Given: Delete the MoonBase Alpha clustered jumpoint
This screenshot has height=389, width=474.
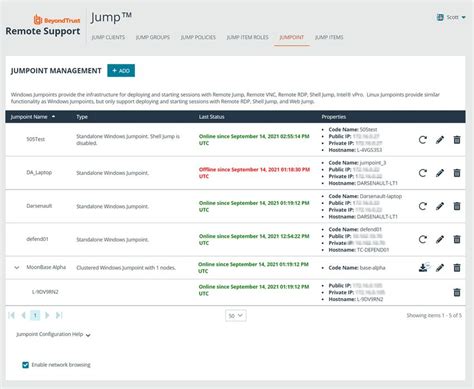Looking at the screenshot, I should 457,267.
